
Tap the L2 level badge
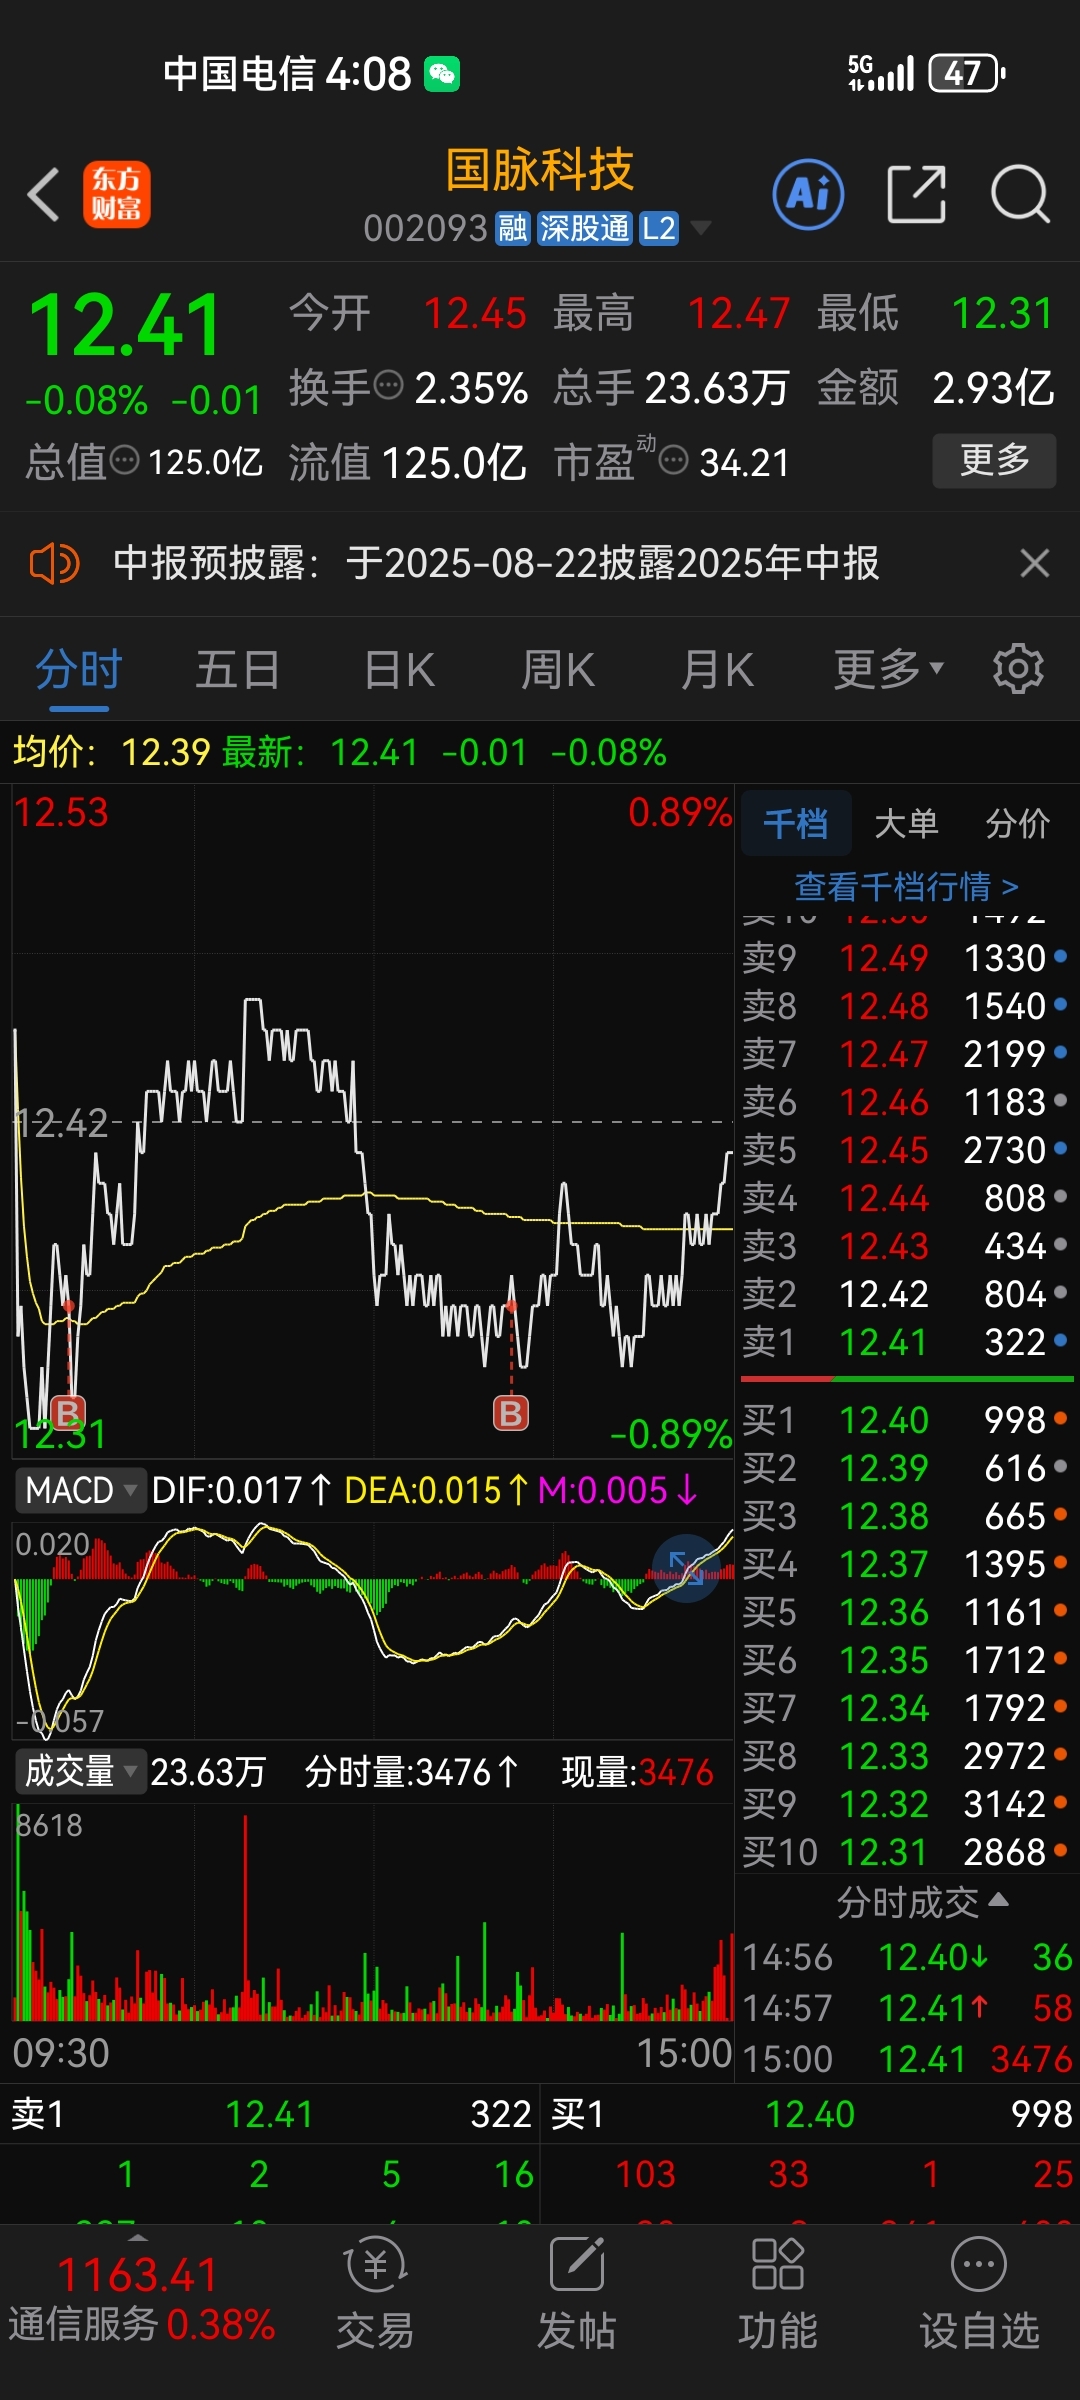click(x=658, y=229)
